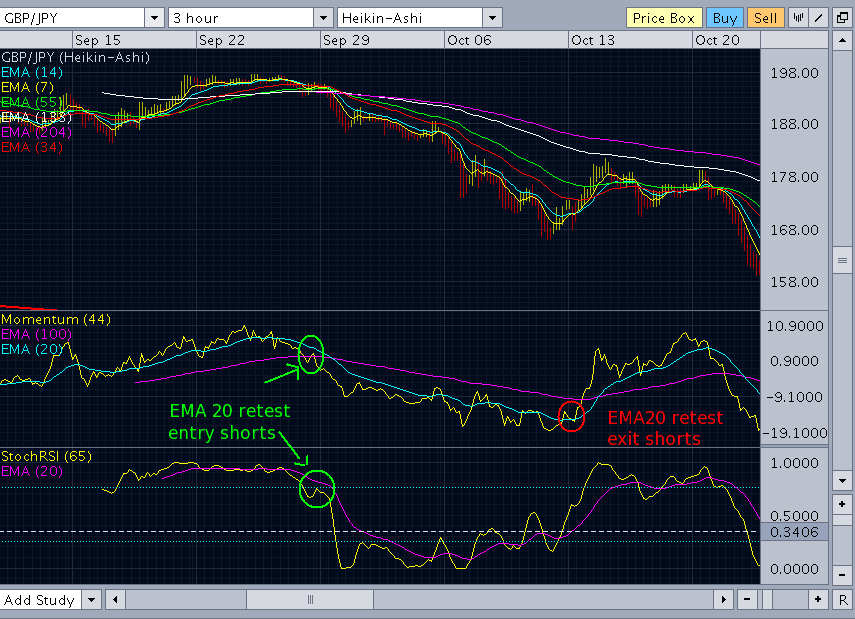855x619 pixels.
Task: Open the 3 hour timeframe dropdown
Action: (x=323, y=18)
